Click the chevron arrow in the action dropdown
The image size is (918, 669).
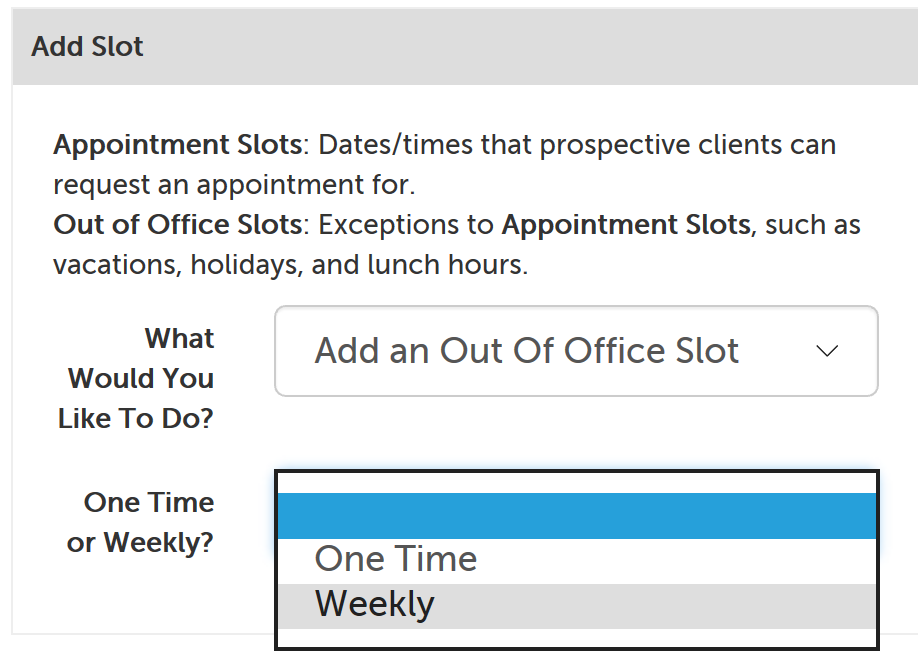click(826, 352)
